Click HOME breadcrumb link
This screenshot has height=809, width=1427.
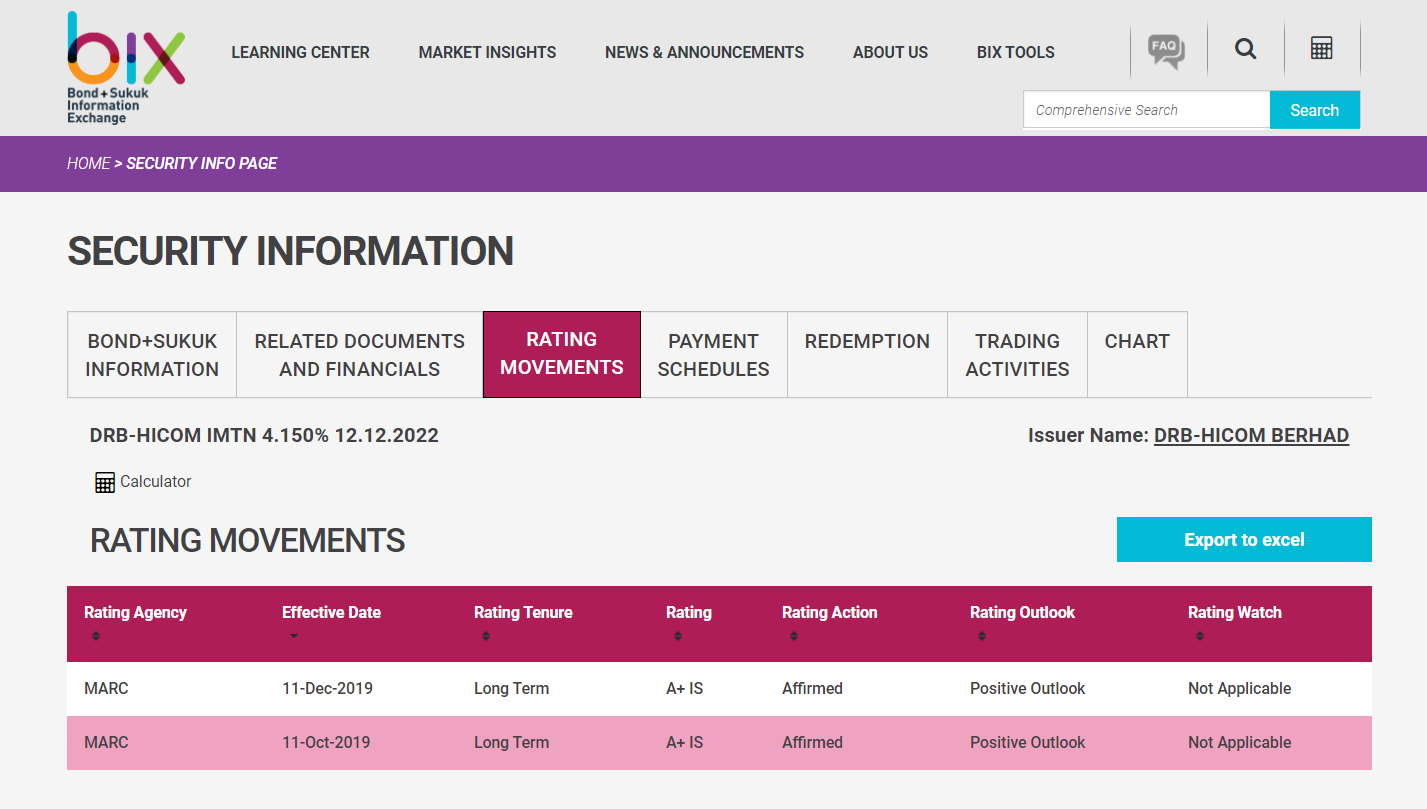tap(88, 163)
